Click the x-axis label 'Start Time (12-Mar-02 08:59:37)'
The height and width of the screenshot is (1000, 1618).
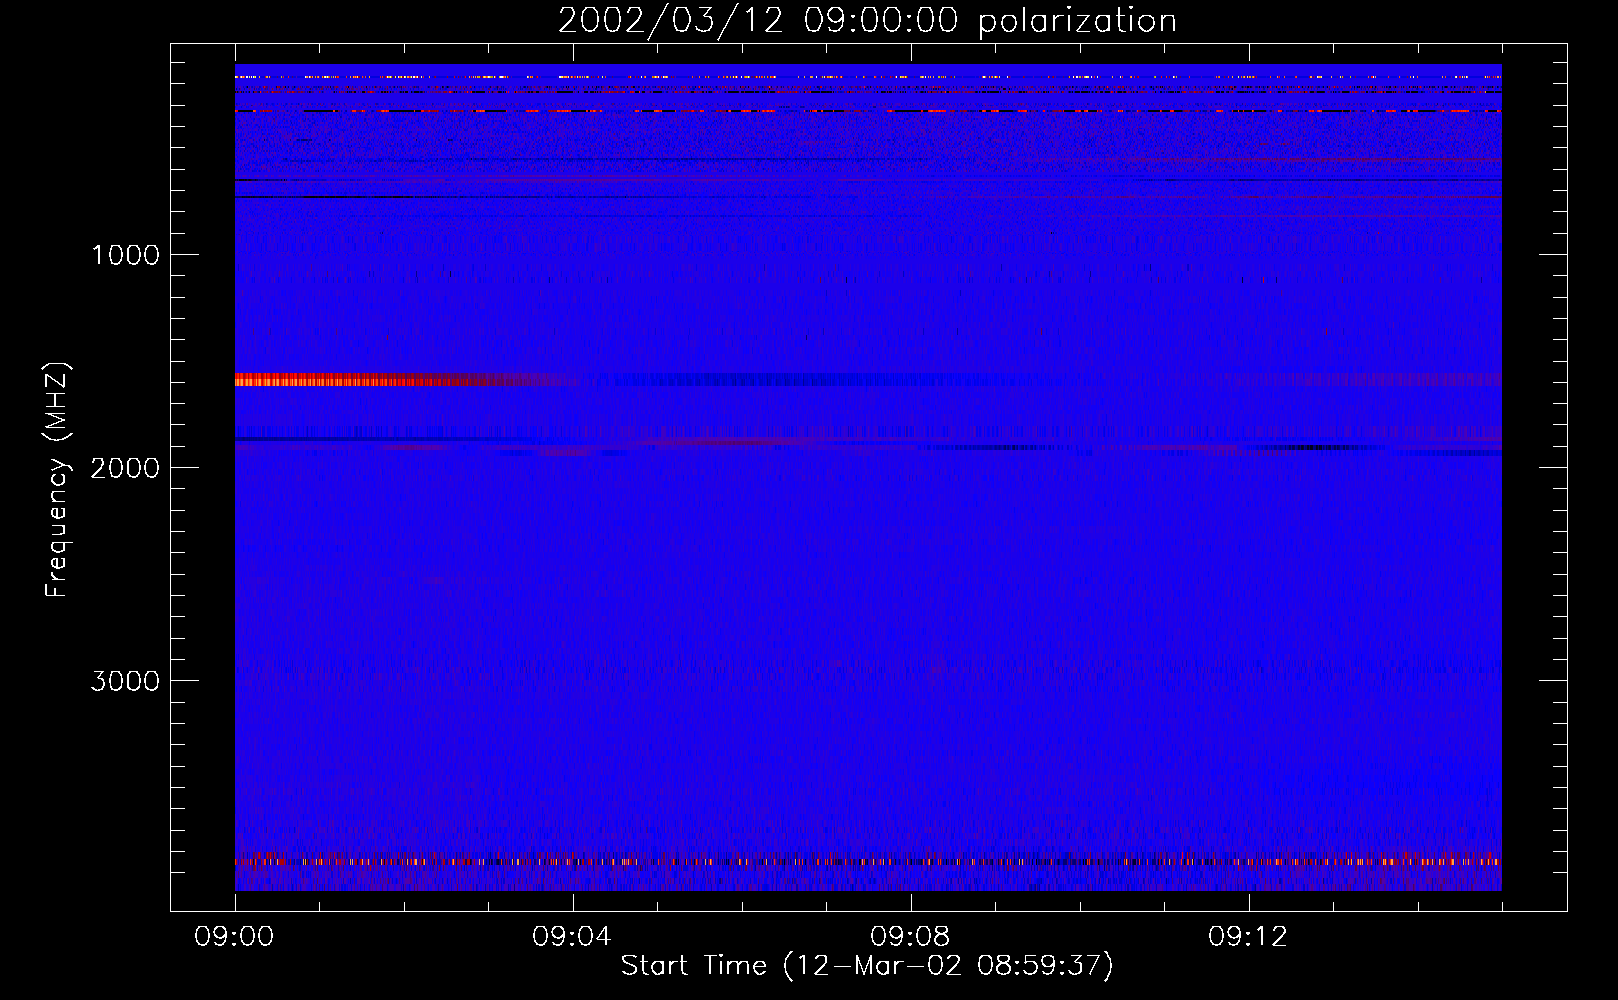coord(867,966)
